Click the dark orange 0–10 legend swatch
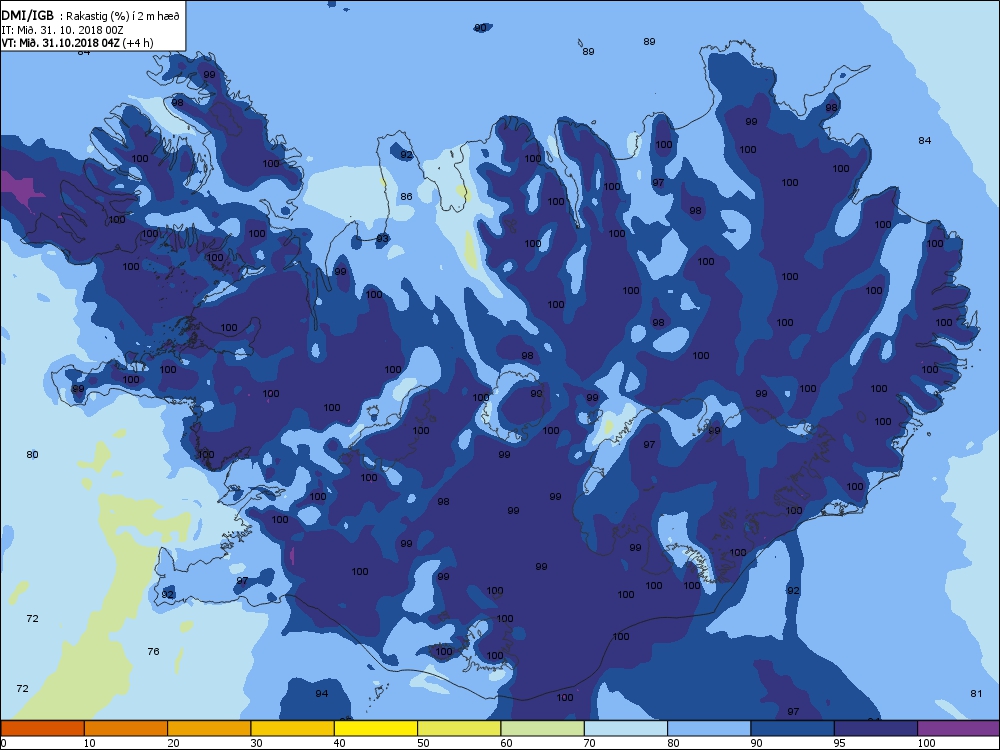The height and width of the screenshot is (750, 1000). pyautogui.click(x=42, y=728)
